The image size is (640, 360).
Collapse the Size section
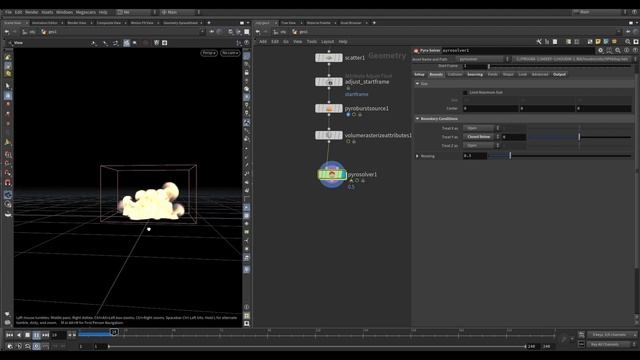[418, 84]
